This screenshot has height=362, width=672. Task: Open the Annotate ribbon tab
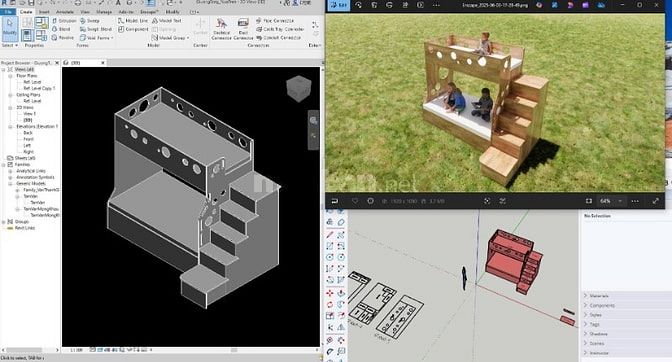65,12
